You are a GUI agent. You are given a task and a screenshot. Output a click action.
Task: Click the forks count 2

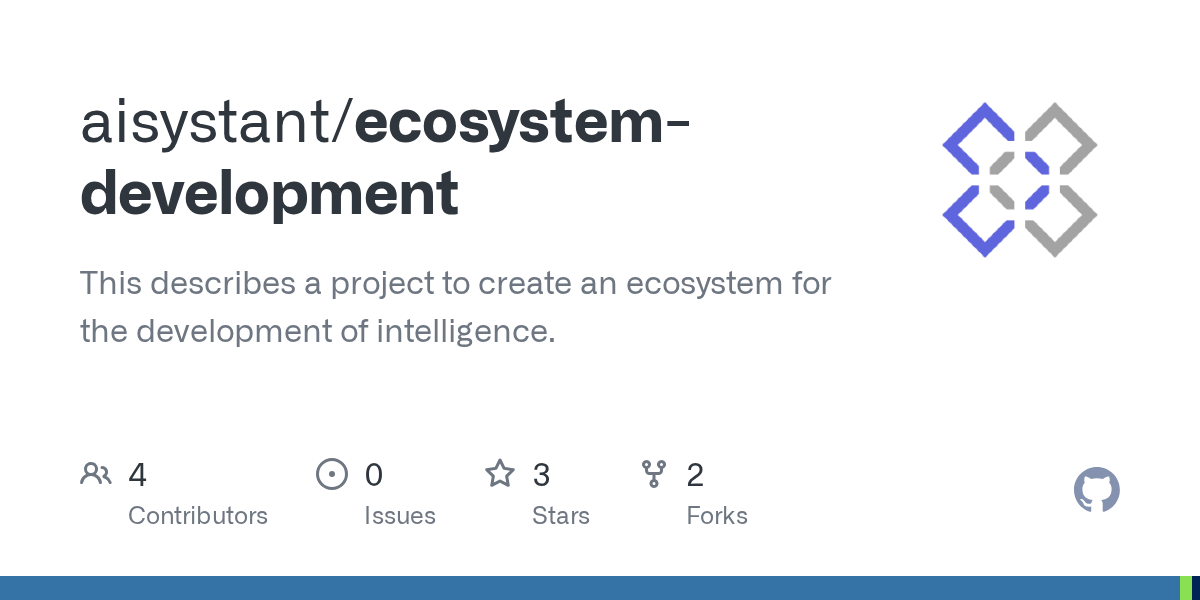click(x=695, y=475)
